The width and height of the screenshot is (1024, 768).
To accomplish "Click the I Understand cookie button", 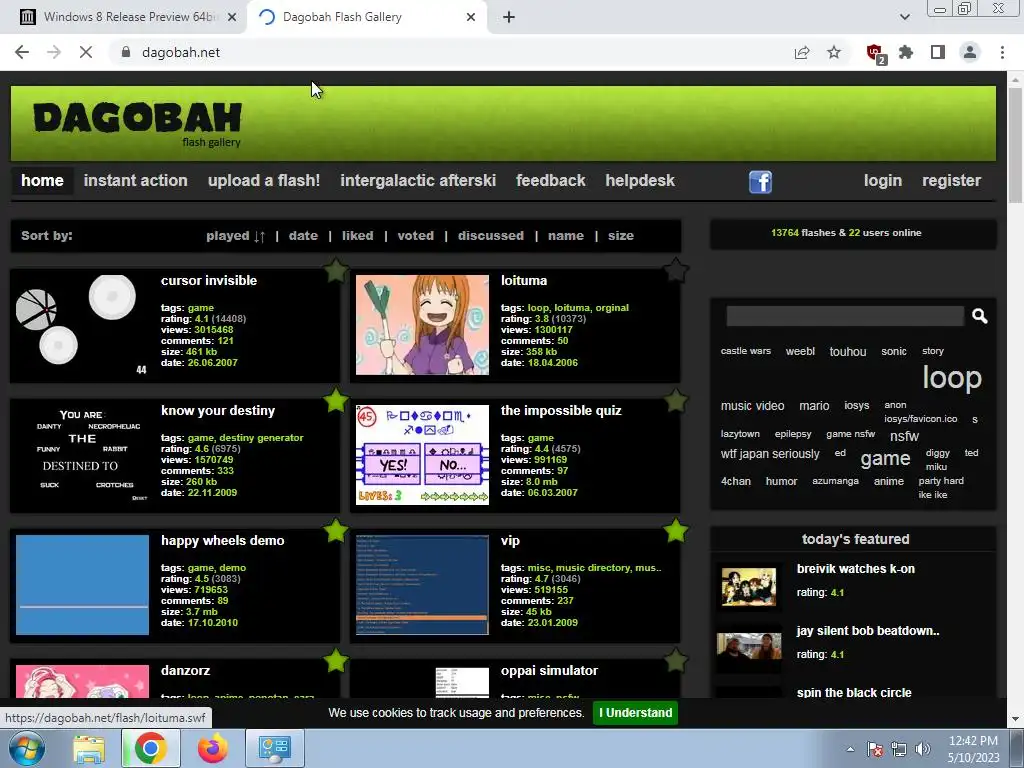I will [x=635, y=712].
